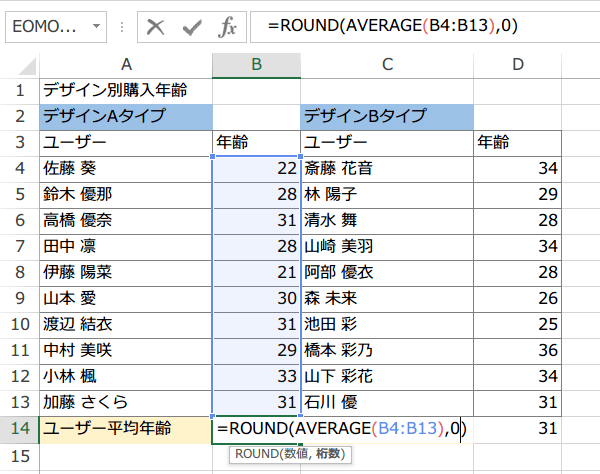Click the デザインAタイプ header cell
Image resolution: width=600 pixels, height=474 pixels.
[x=126, y=117]
